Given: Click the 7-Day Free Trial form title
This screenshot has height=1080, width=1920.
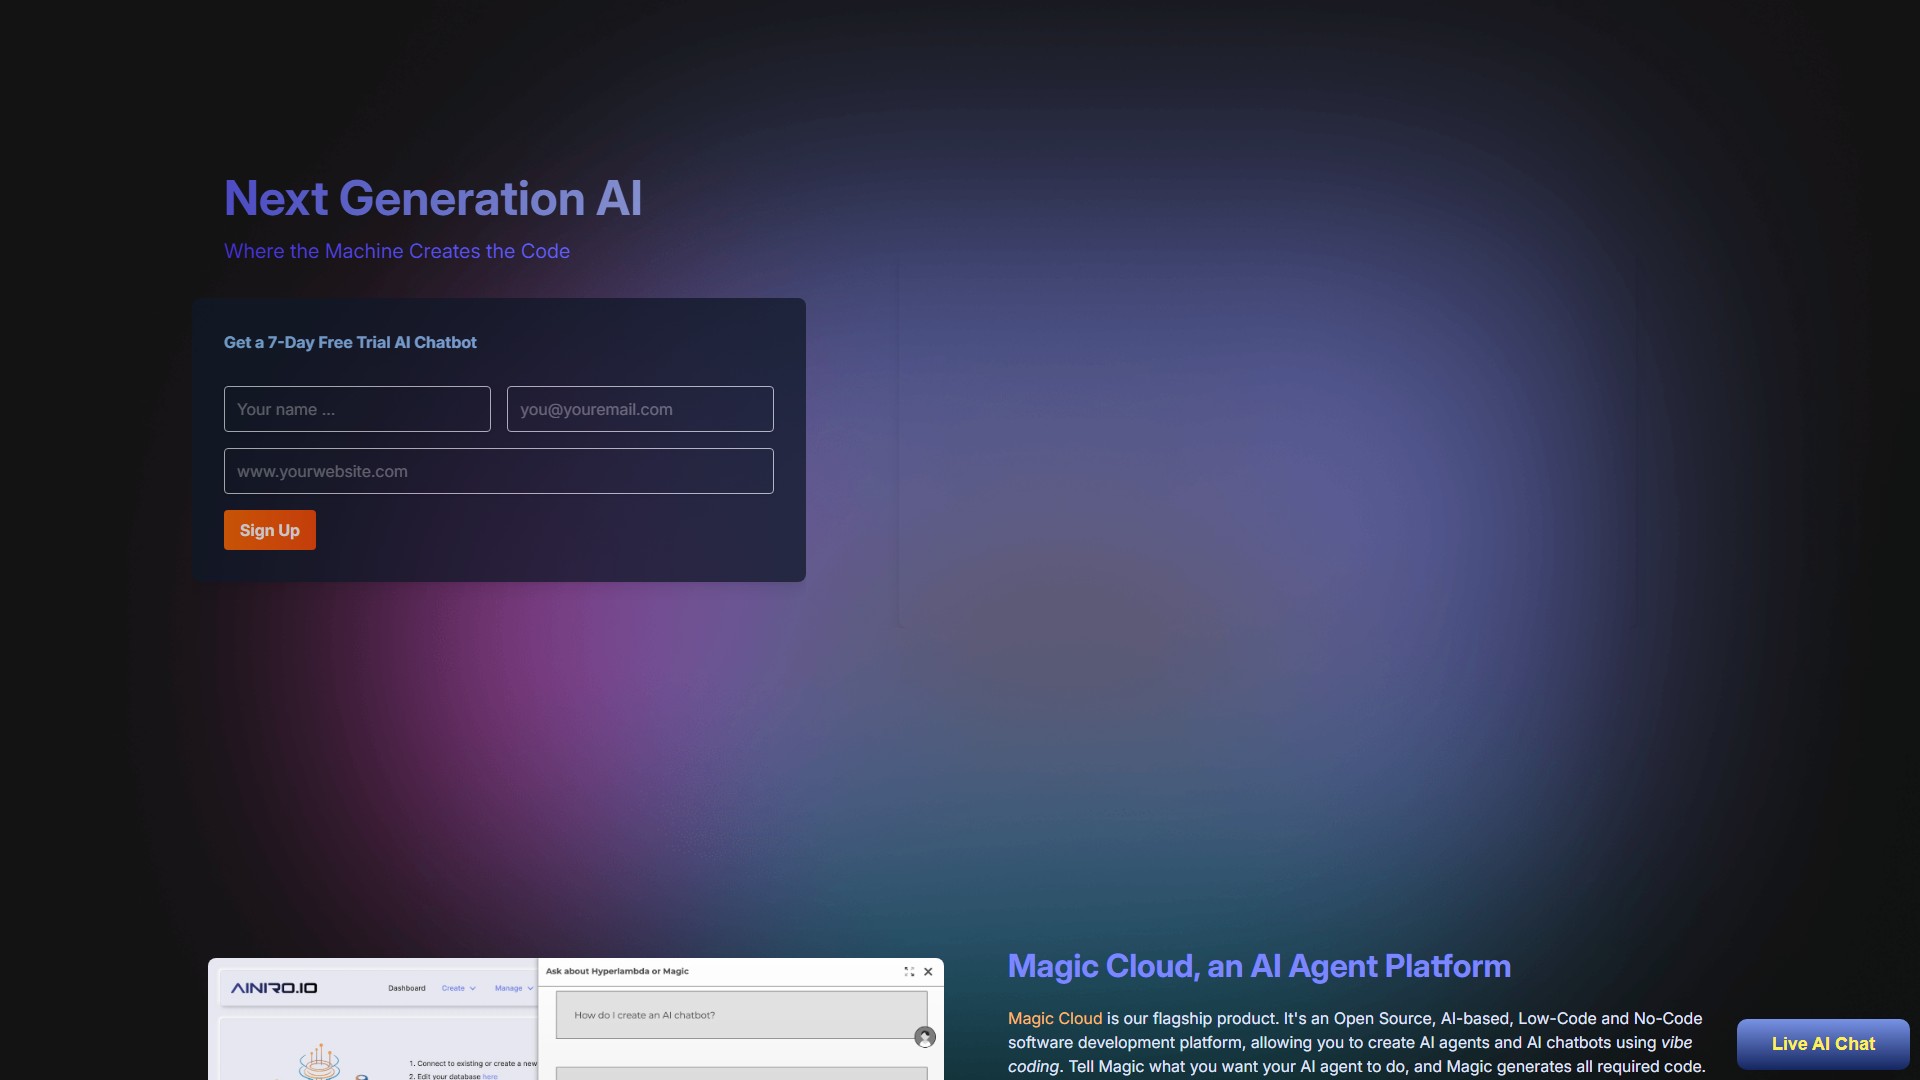Looking at the screenshot, I should tap(350, 342).
